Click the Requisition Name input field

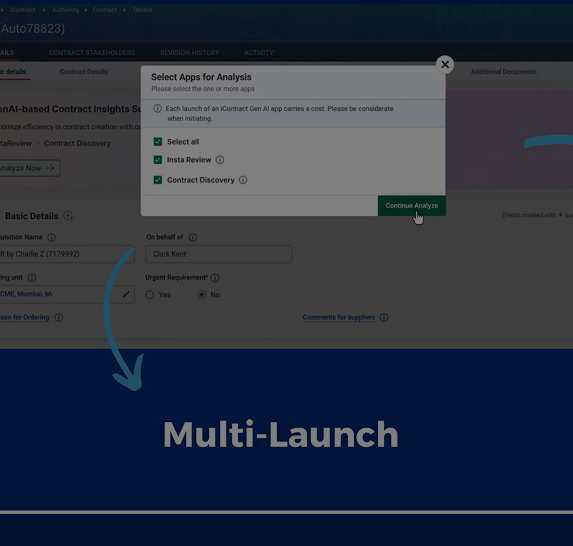[x=67, y=254]
